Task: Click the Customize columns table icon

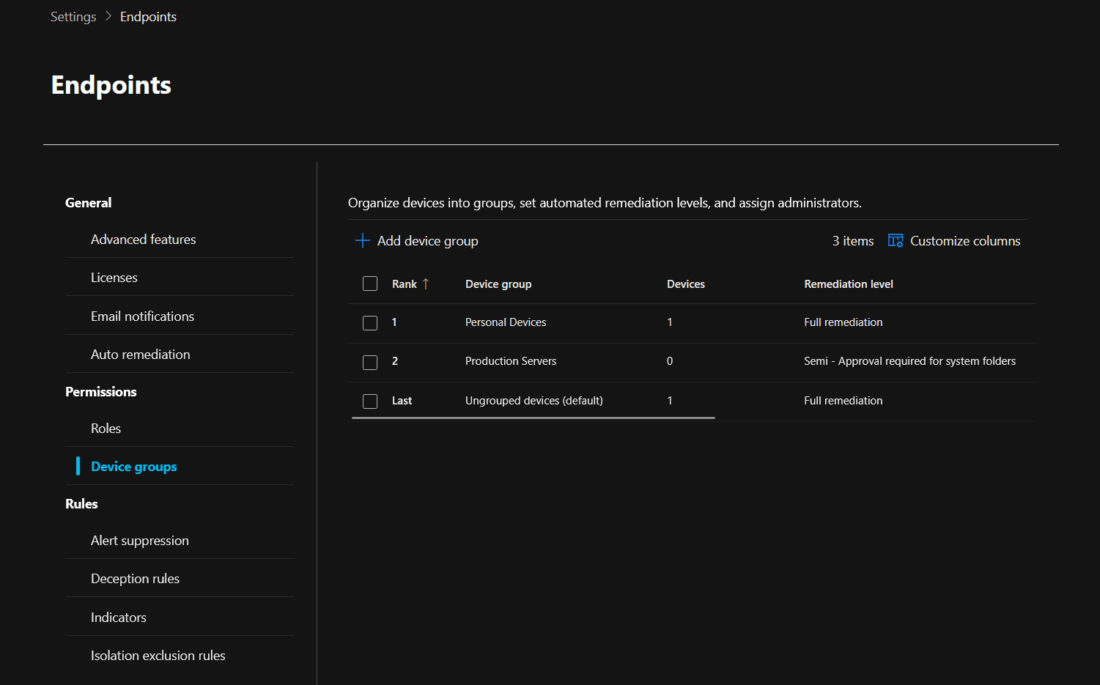Action: click(895, 241)
